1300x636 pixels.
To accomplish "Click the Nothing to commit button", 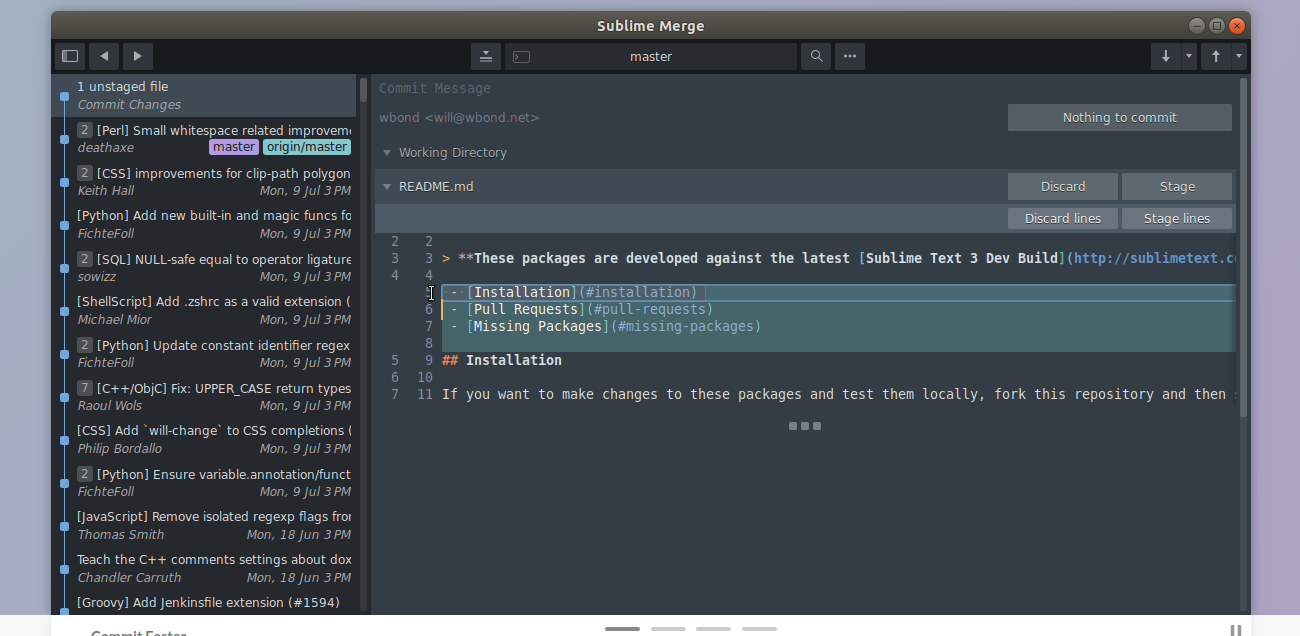I will [1120, 117].
